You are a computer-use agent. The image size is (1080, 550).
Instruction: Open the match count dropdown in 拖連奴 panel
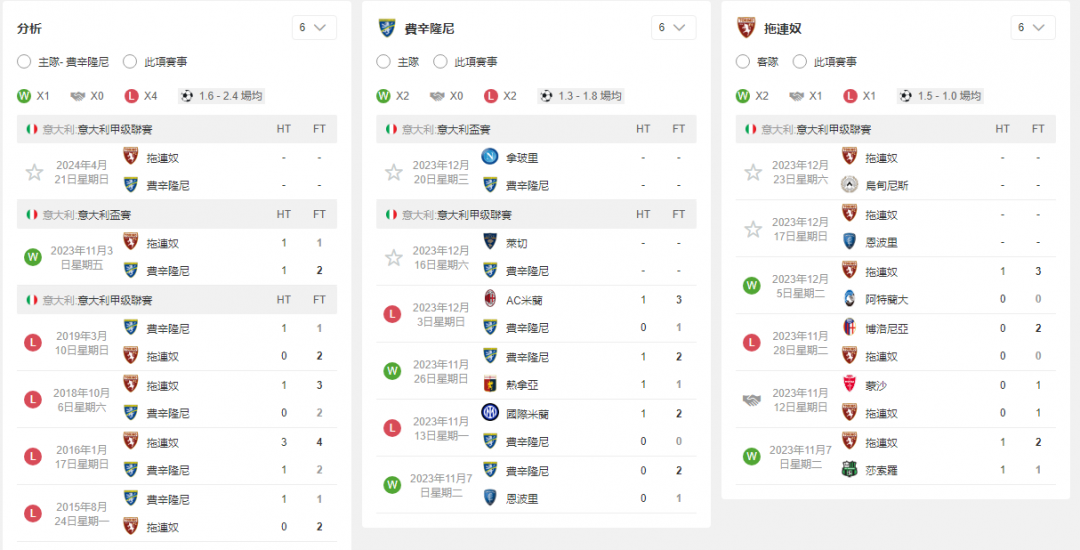coord(1033,28)
